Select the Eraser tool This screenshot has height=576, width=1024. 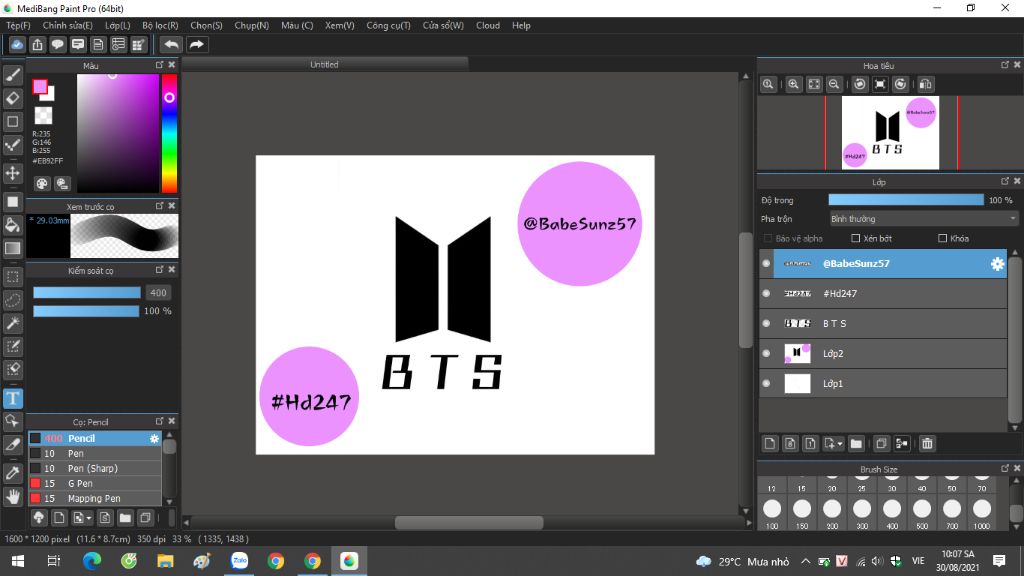(12, 98)
